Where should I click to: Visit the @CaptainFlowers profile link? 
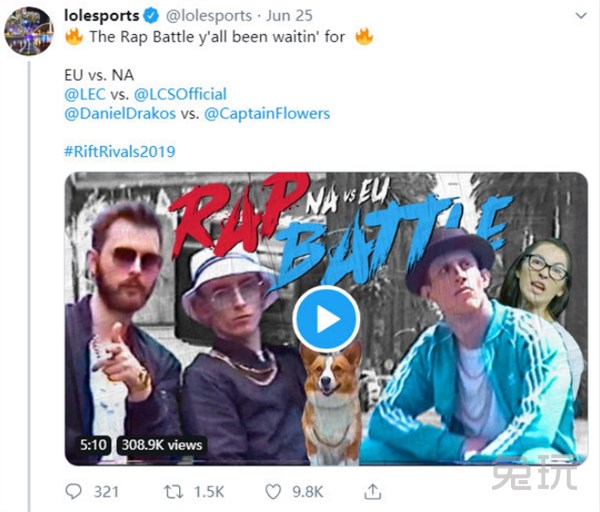(267, 114)
